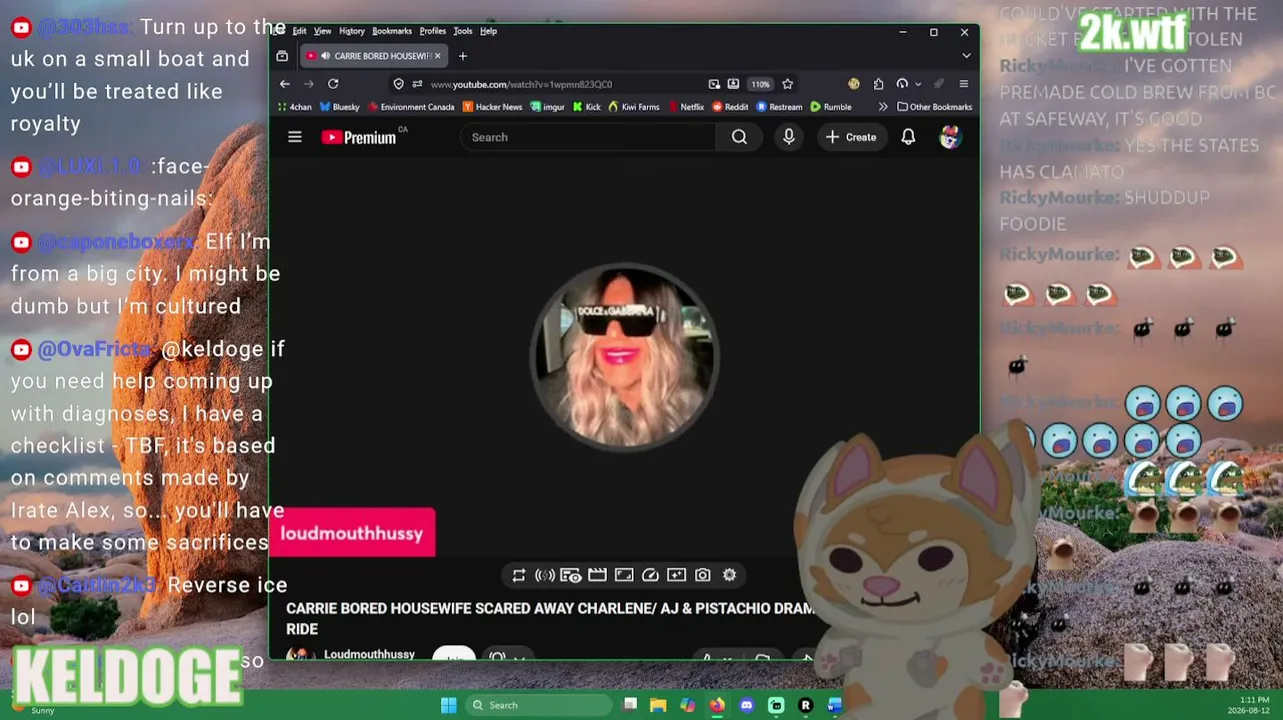
Task: Expand the list all tabs chevron
Action: click(965, 56)
